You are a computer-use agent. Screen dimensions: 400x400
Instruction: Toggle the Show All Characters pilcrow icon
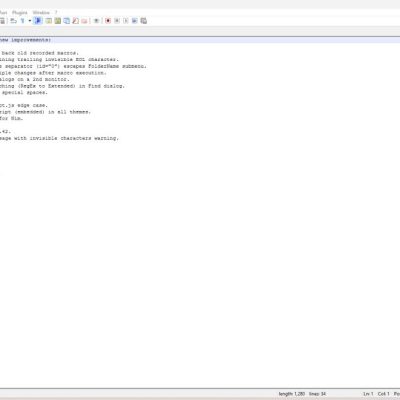pyautogui.click(x=22, y=21)
